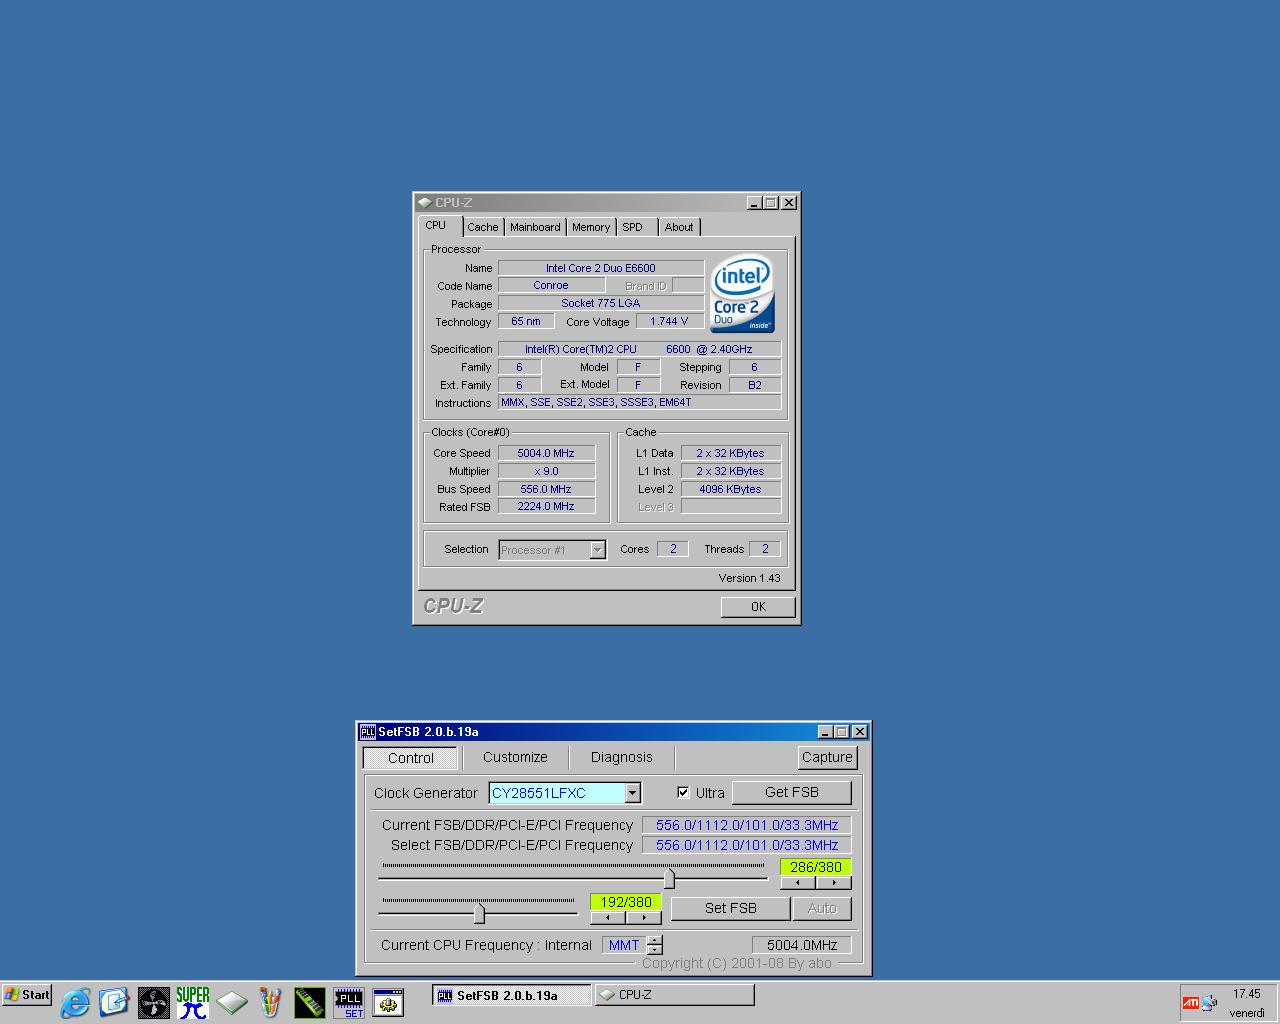1280x1024 pixels.
Task: Launch the green memory module icon
Action: (x=309, y=1002)
